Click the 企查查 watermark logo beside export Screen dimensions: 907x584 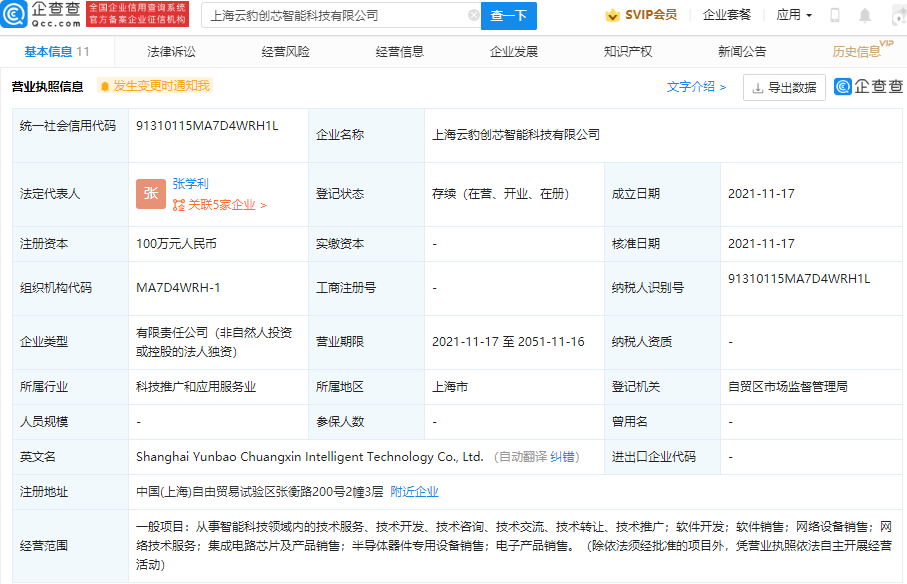868,87
